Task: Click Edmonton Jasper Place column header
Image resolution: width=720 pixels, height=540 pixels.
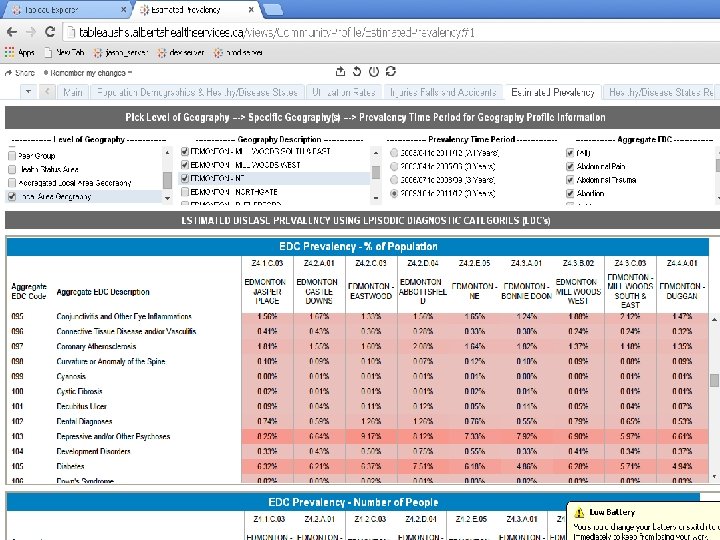Action: click(266, 291)
